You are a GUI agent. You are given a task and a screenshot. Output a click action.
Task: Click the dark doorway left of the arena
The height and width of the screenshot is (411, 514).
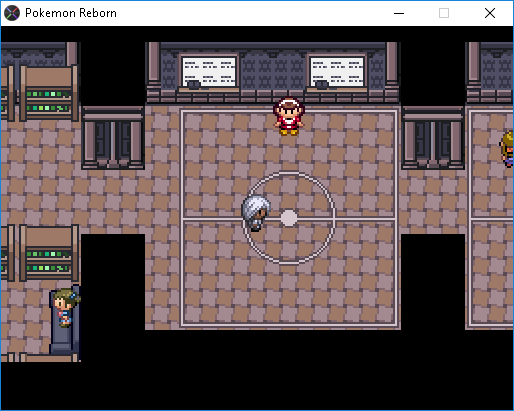[x=113, y=138]
